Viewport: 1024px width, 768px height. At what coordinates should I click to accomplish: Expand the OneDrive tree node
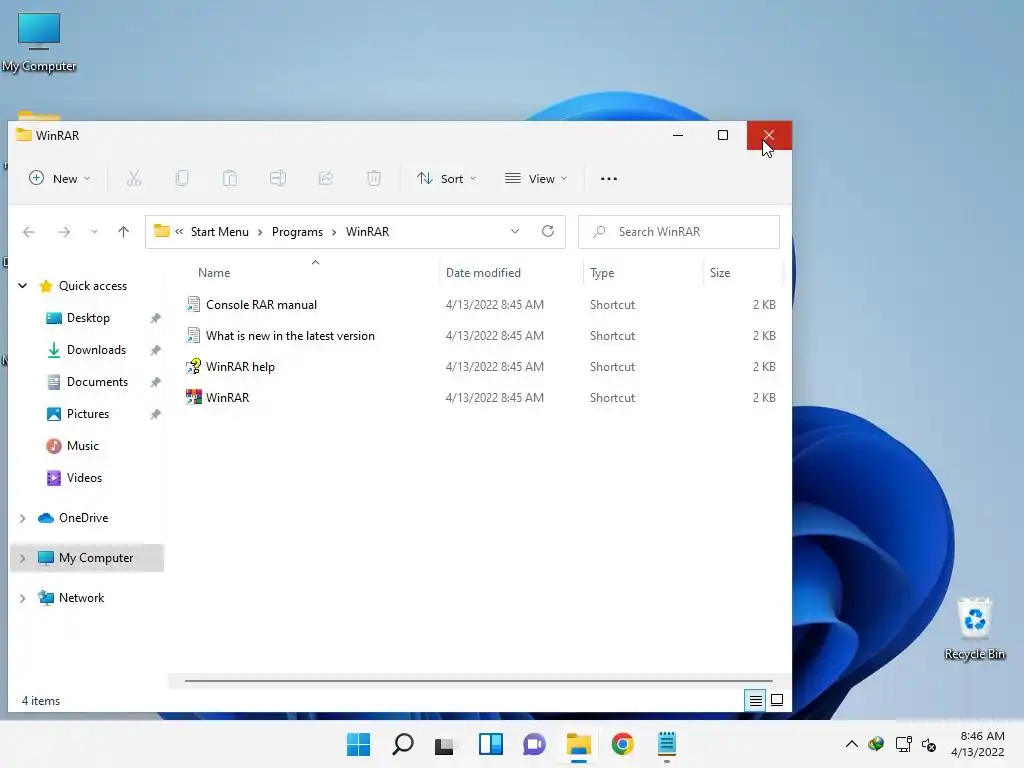pyautogui.click(x=22, y=518)
